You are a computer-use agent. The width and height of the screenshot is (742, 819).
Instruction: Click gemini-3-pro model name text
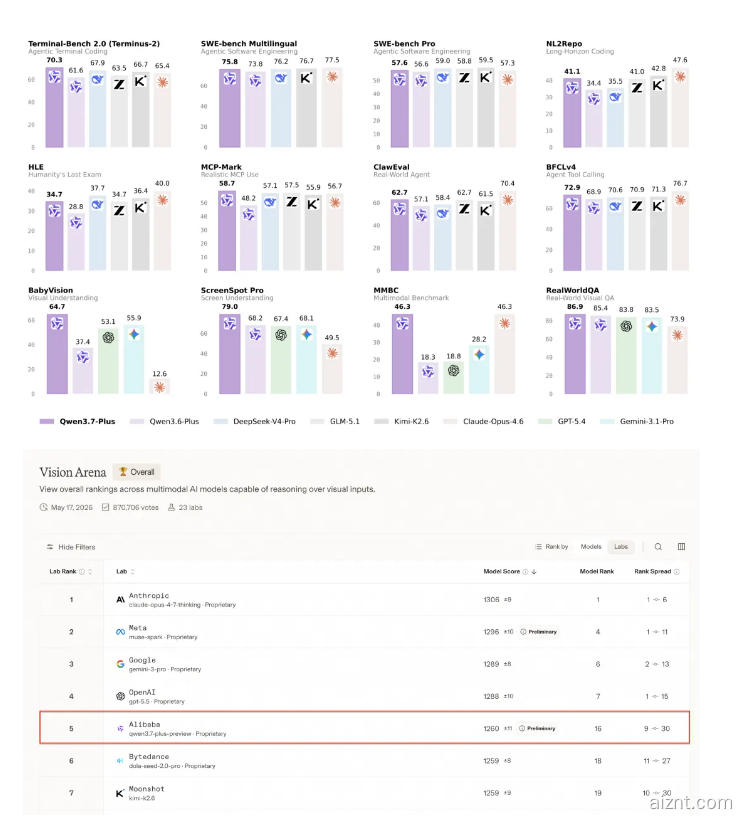point(148,669)
